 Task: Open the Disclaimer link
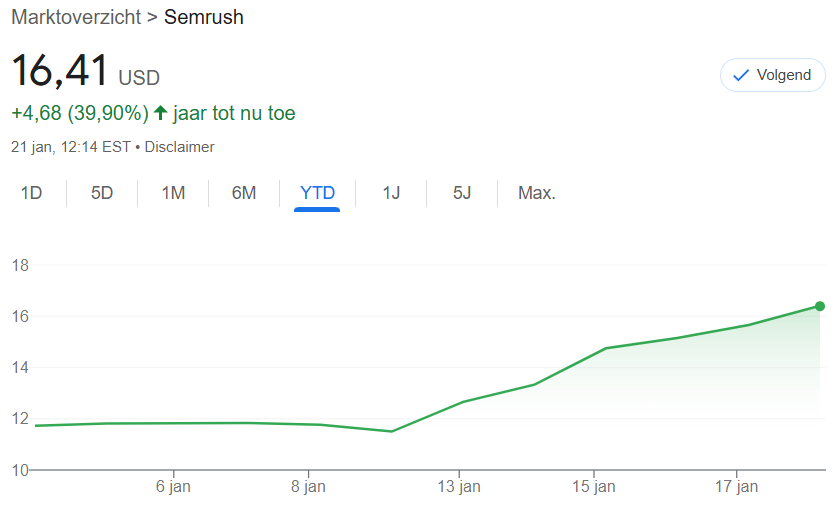180,147
